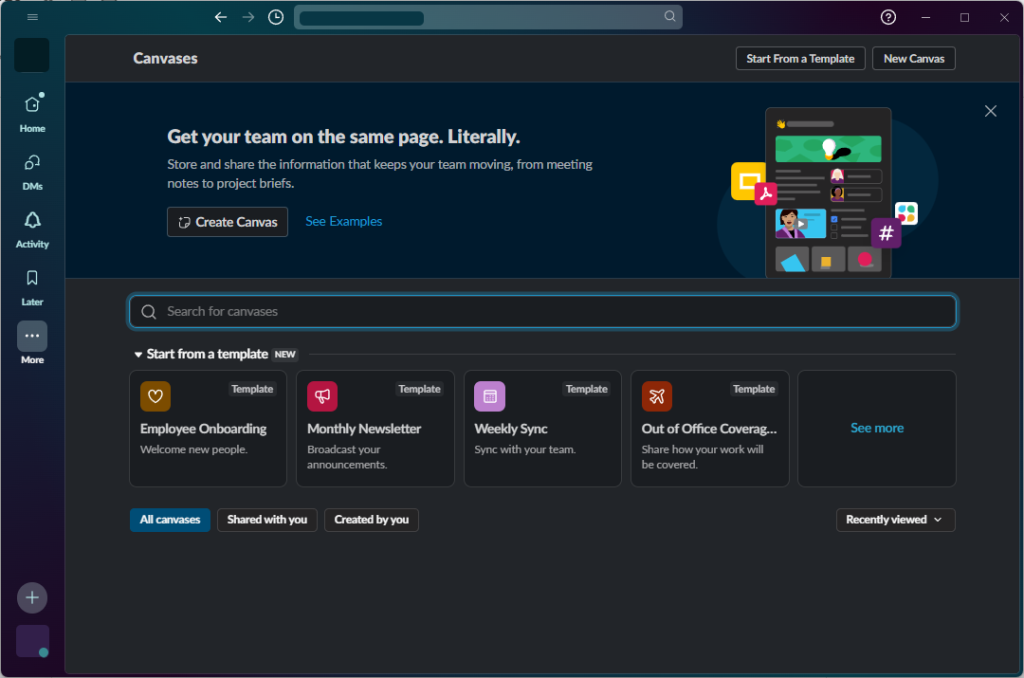Click the New Canvas button
Viewport: 1024px width, 678px height.
[914, 59]
